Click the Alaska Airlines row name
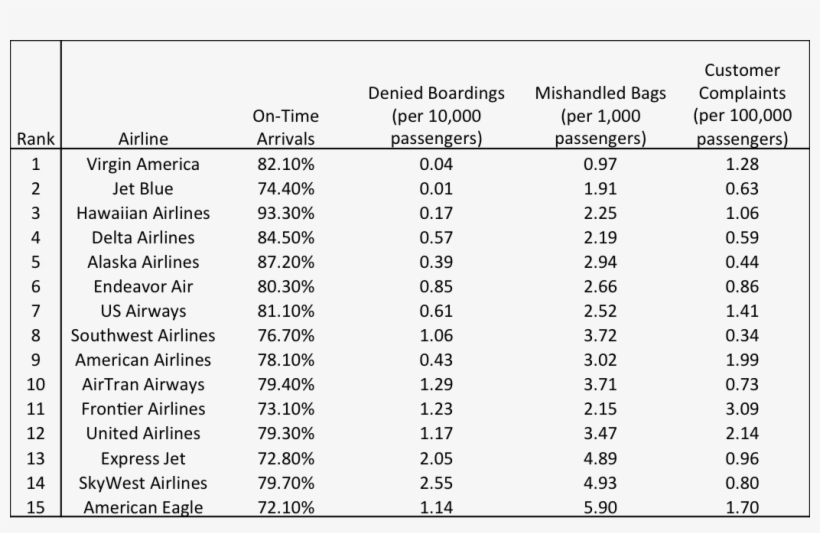820x533 pixels. coord(143,262)
